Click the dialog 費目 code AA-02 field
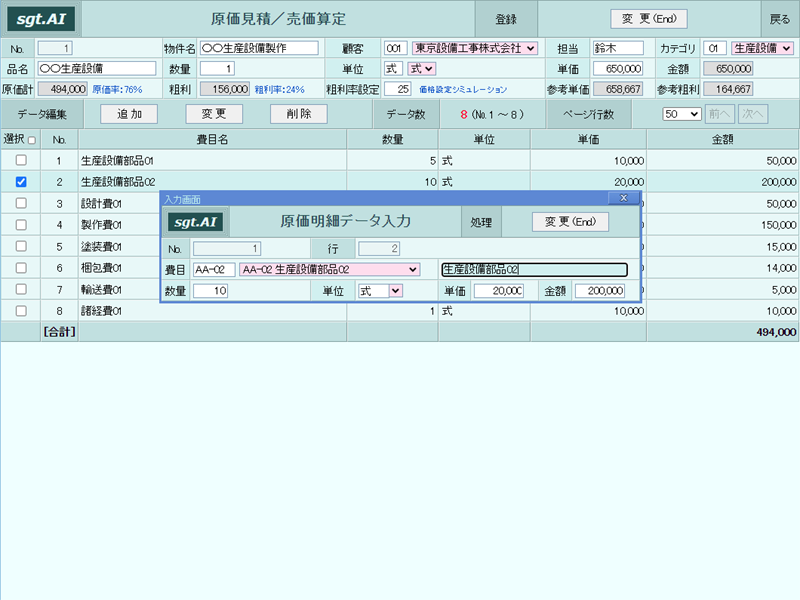 [214, 269]
